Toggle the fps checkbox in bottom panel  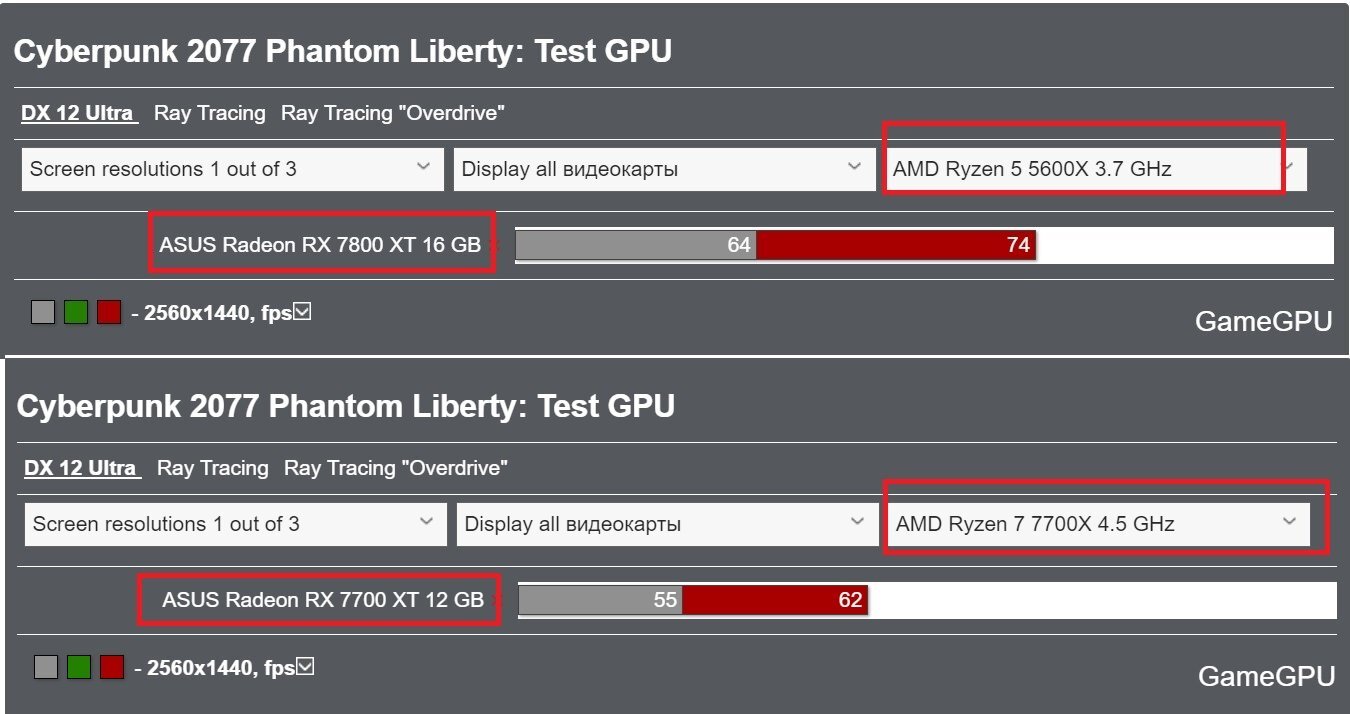(x=306, y=666)
